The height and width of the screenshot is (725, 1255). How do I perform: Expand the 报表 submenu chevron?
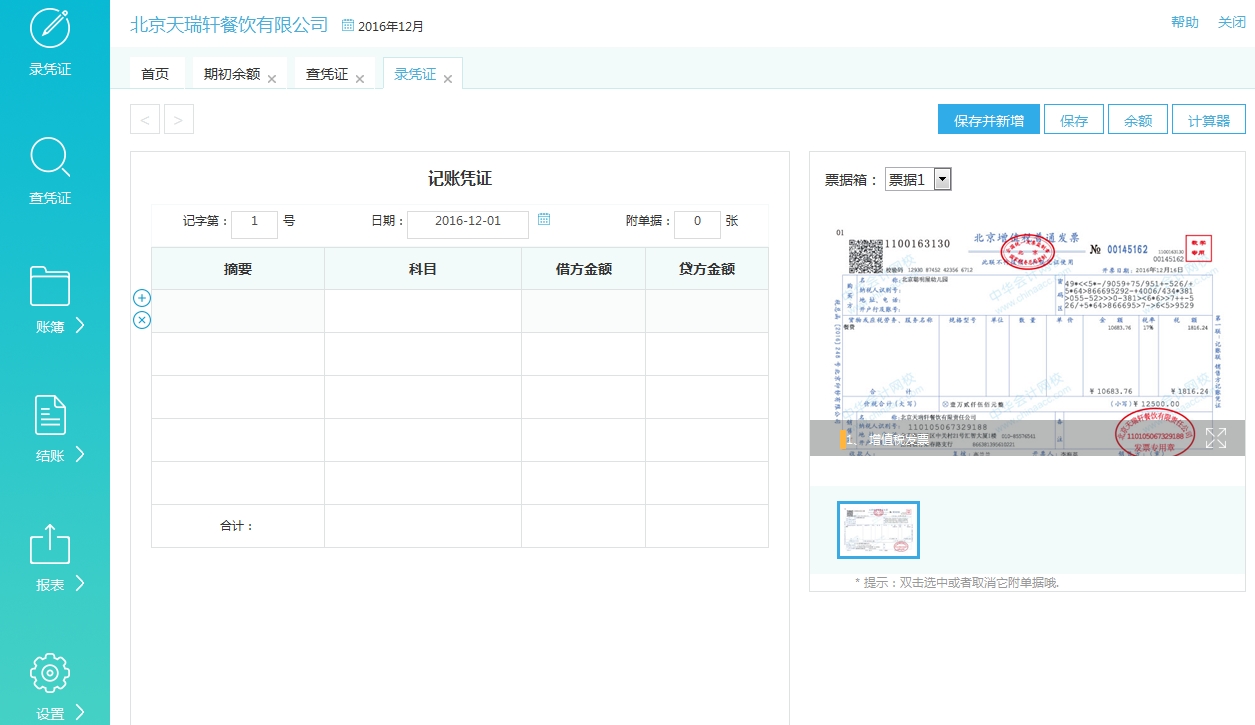coord(80,584)
